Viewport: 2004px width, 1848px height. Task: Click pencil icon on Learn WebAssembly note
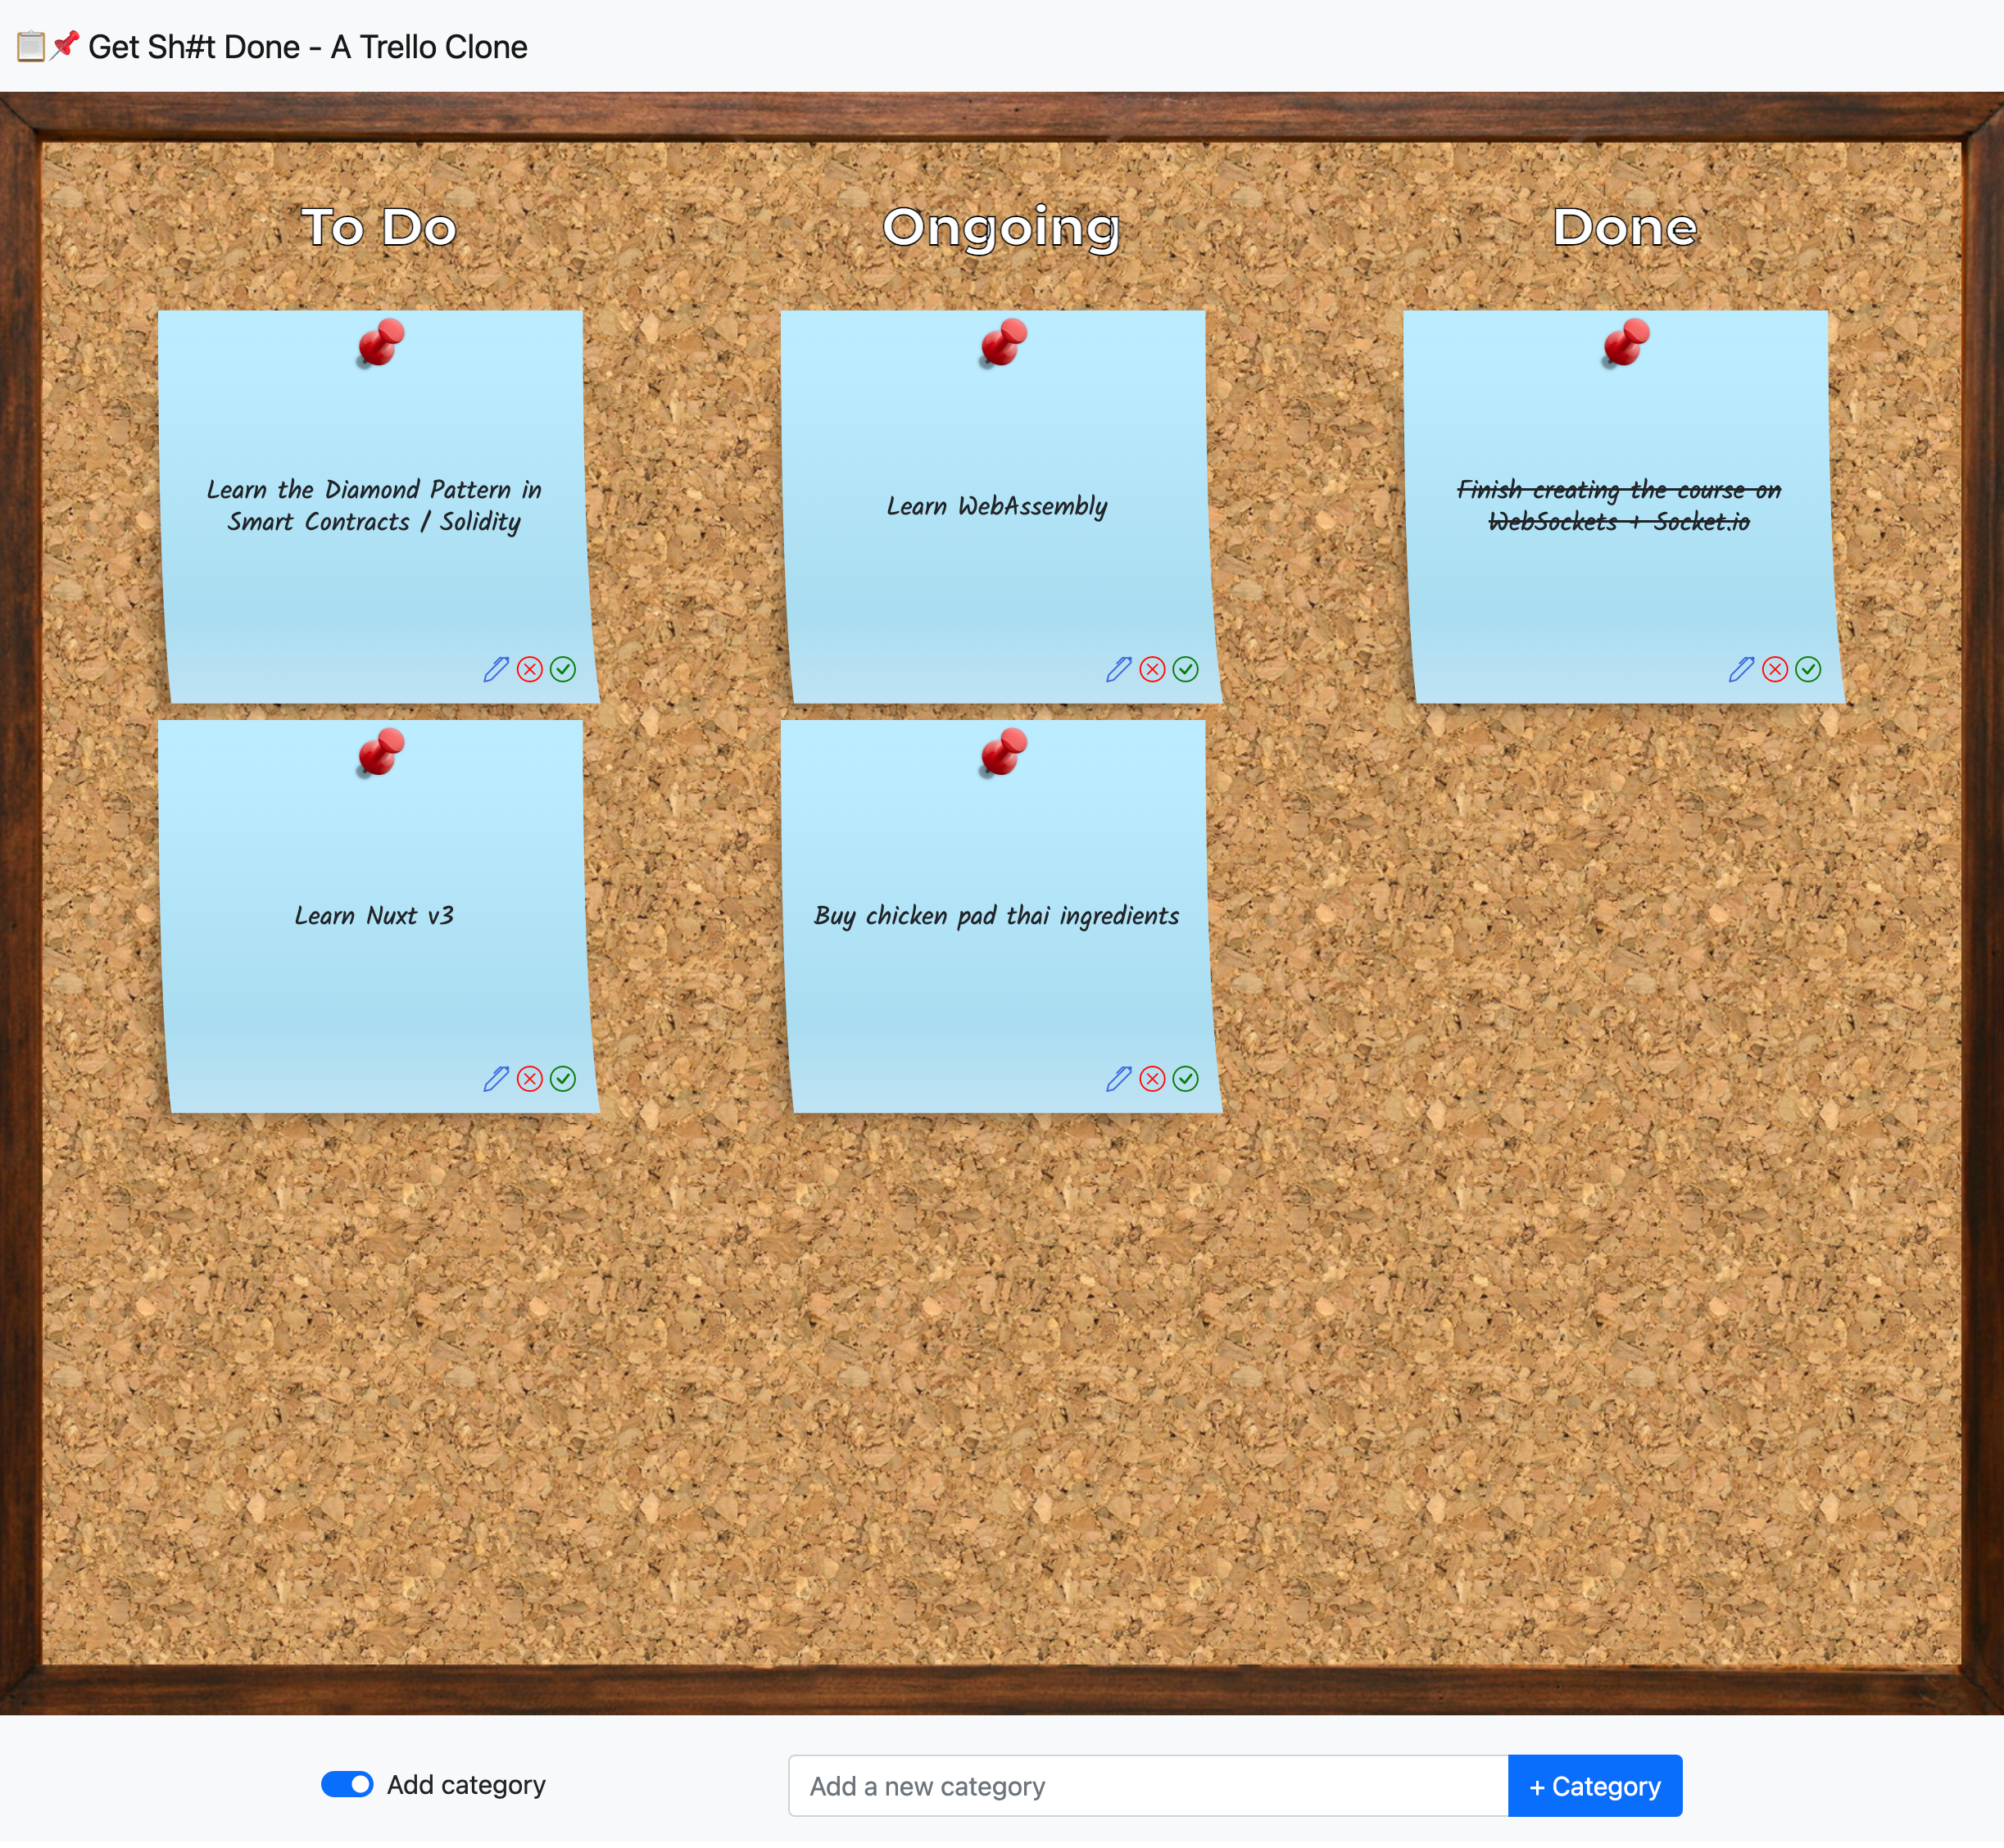[1118, 669]
